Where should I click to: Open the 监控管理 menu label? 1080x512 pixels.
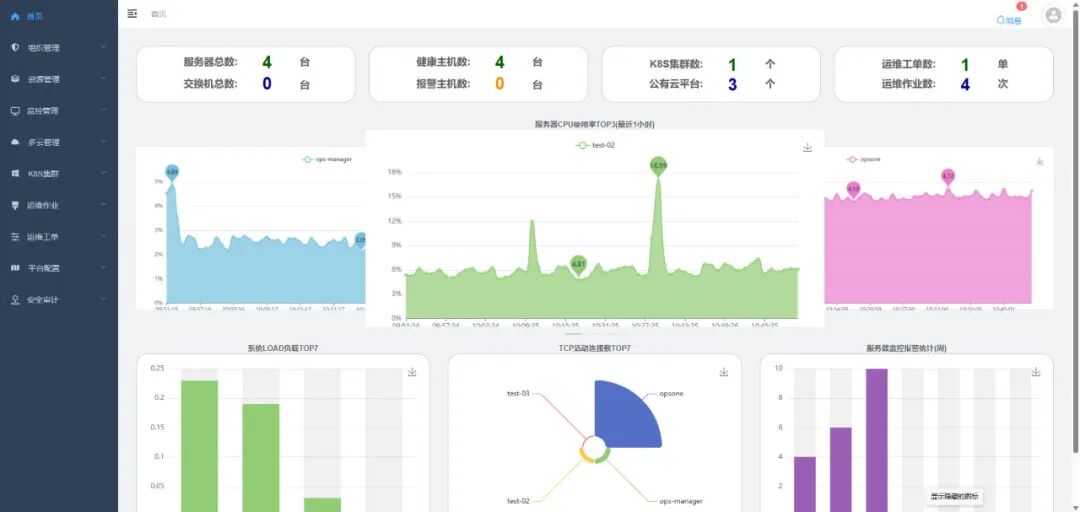pos(43,111)
